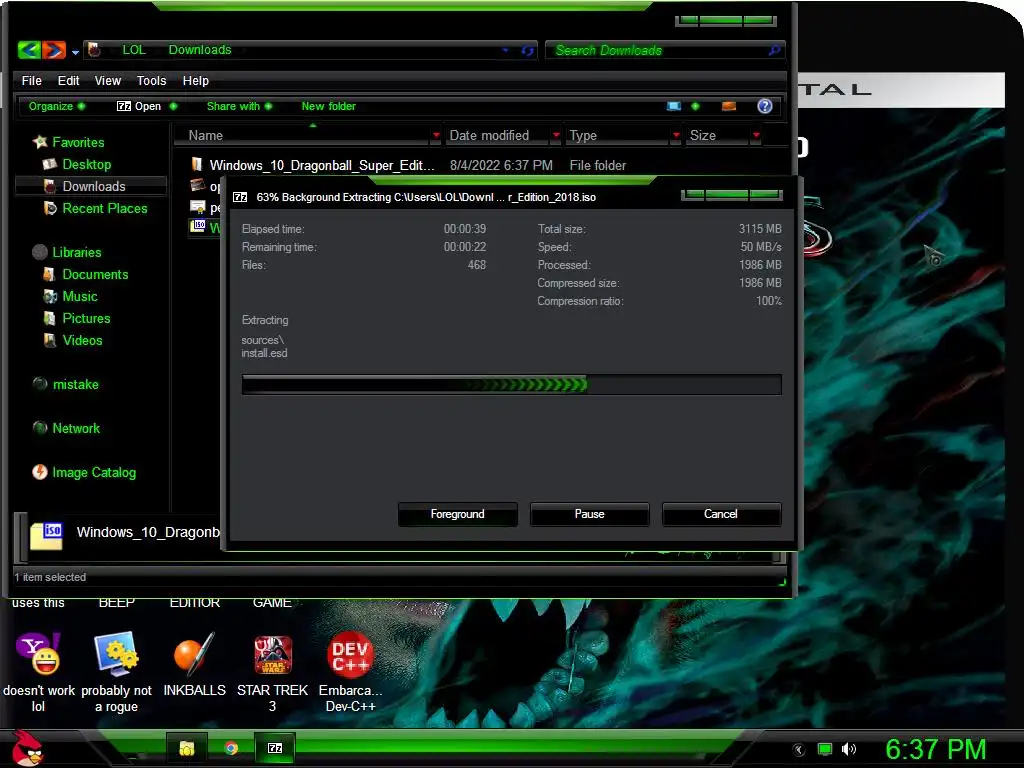The image size is (1024, 768).
Task: Switch the 7-Zip extraction to Foreground
Action: tap(457, 514)
